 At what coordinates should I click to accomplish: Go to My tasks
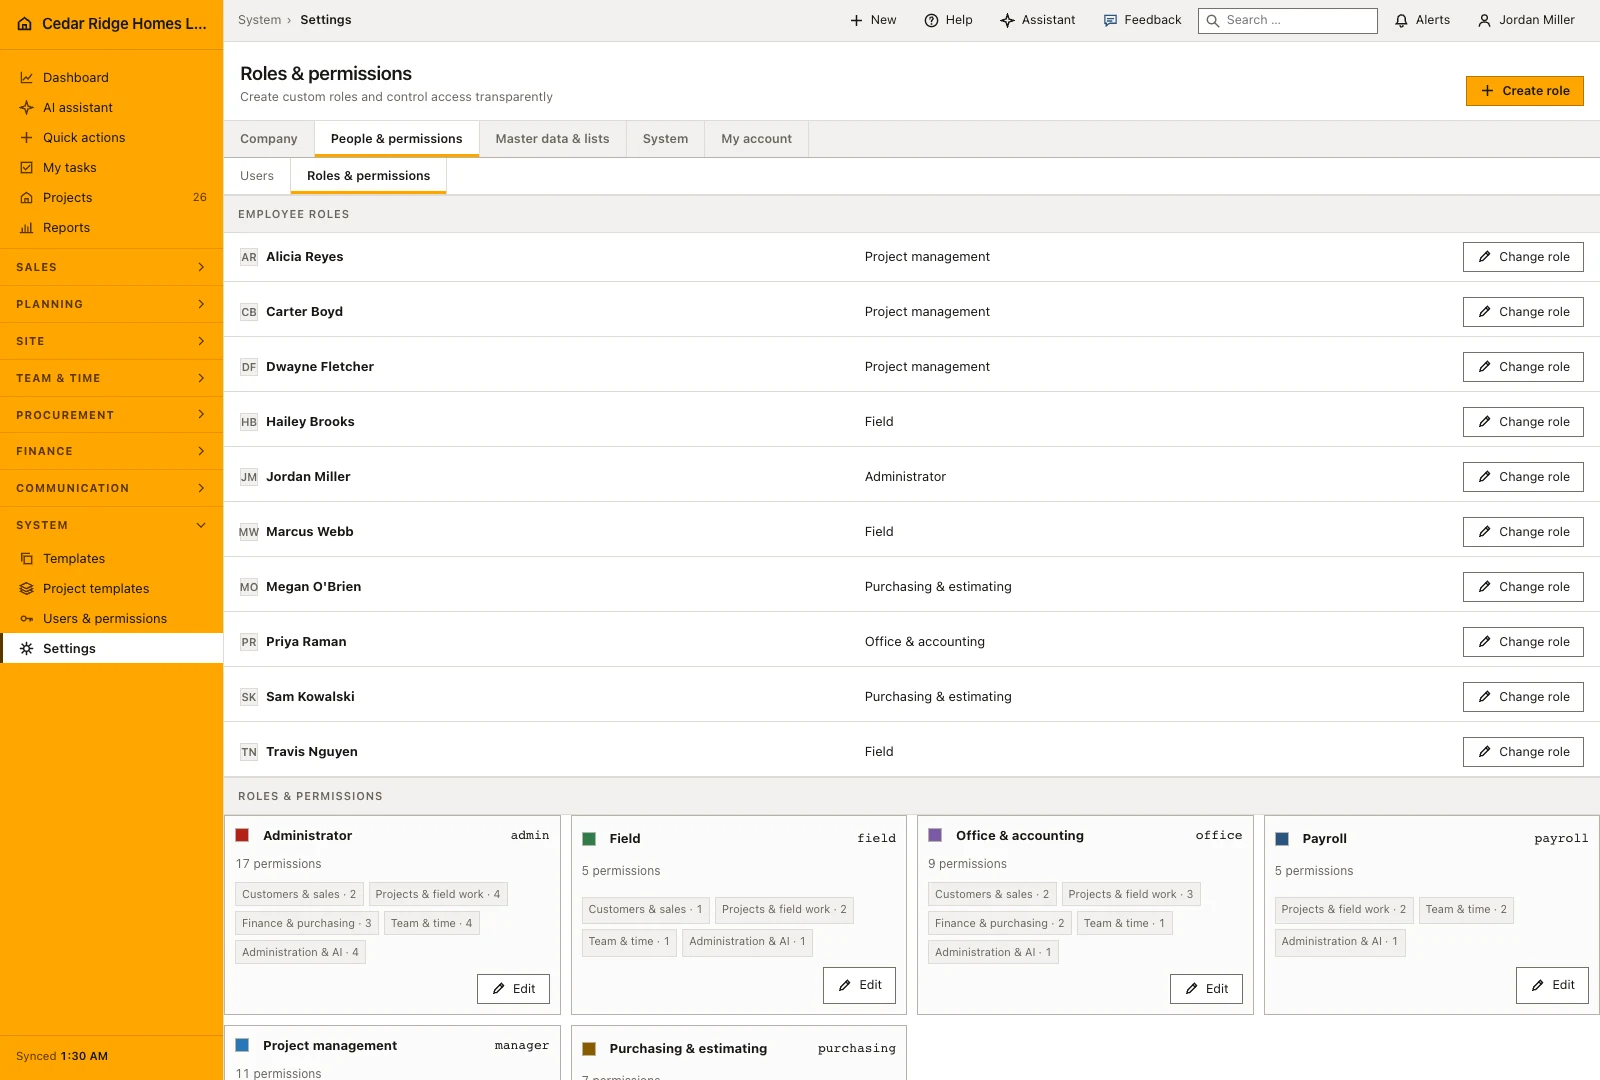click(x=111, y=167)
